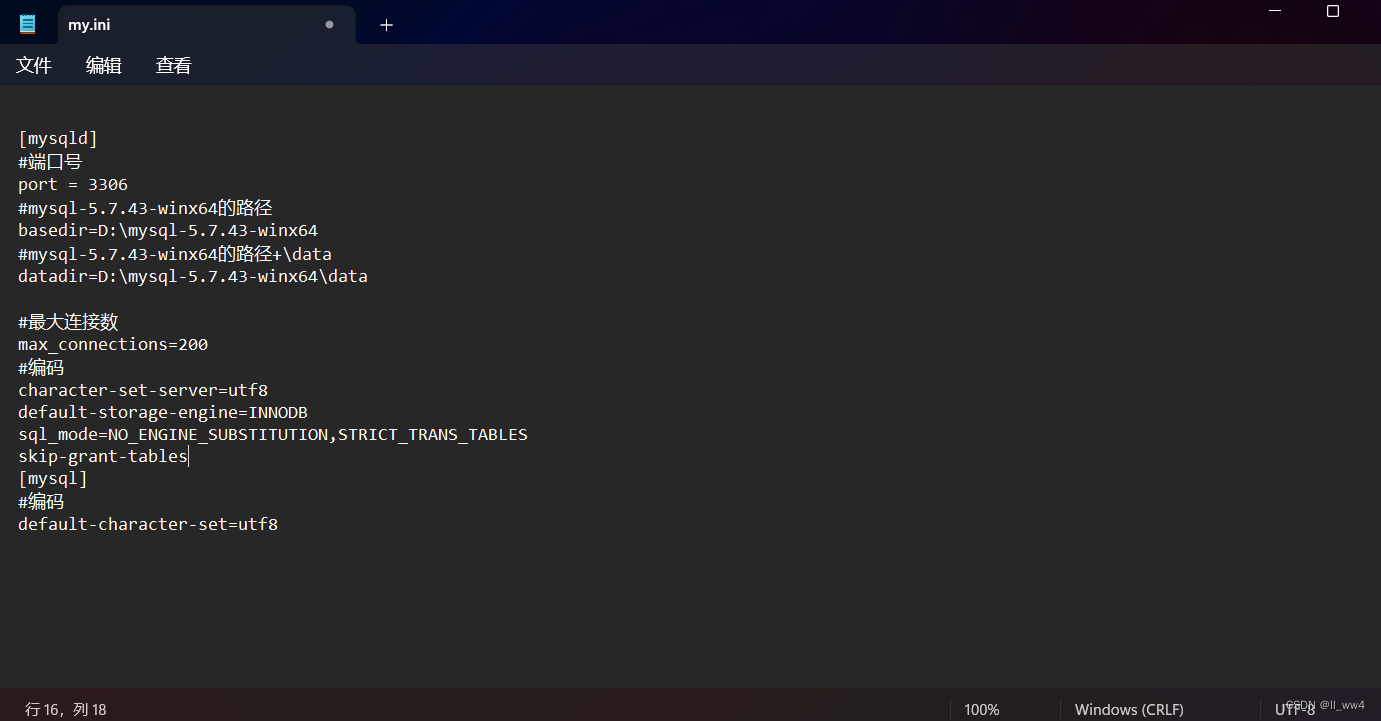Viewport: 1381px width, 721px height.
Task: Click the basedir=D:\mysql-5.7.43-winx64 line
Action: pyautogui.click(x=168, y=230)
